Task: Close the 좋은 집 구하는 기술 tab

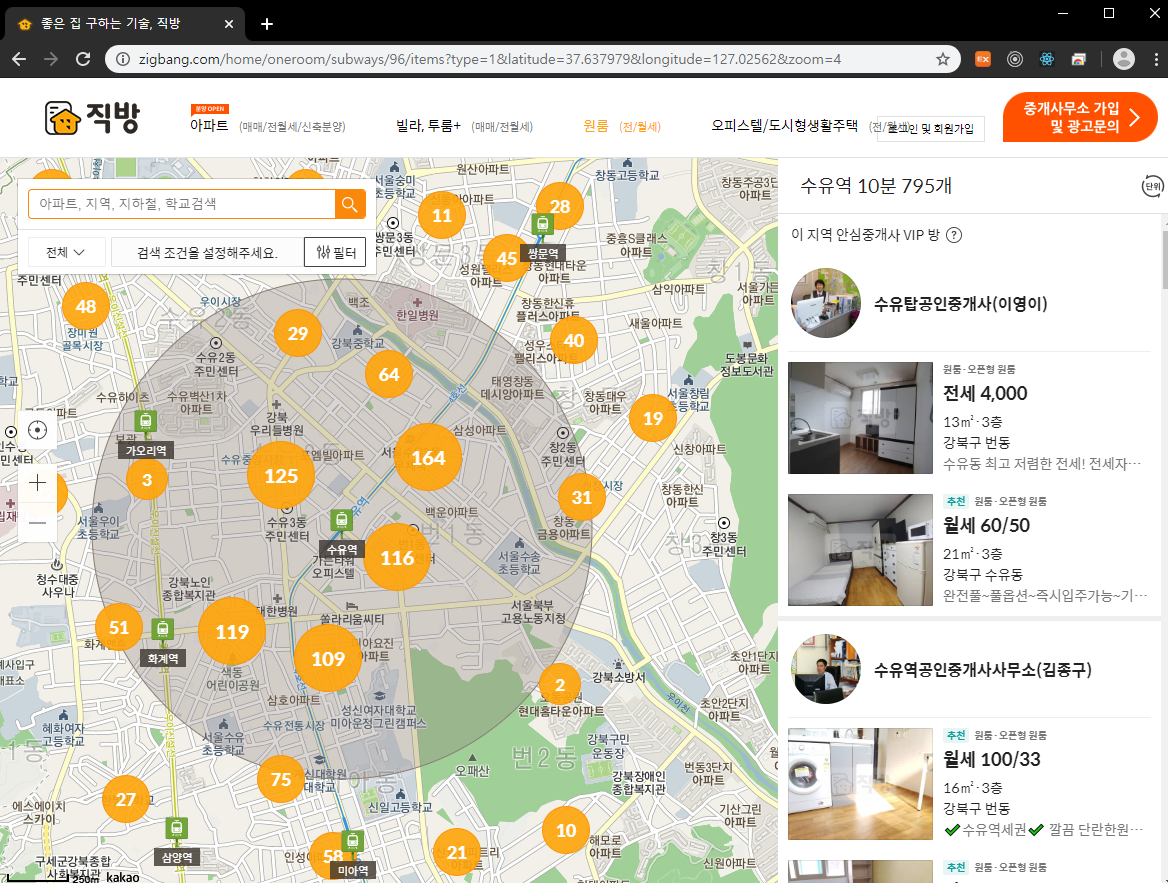Action: coord(229,24)
